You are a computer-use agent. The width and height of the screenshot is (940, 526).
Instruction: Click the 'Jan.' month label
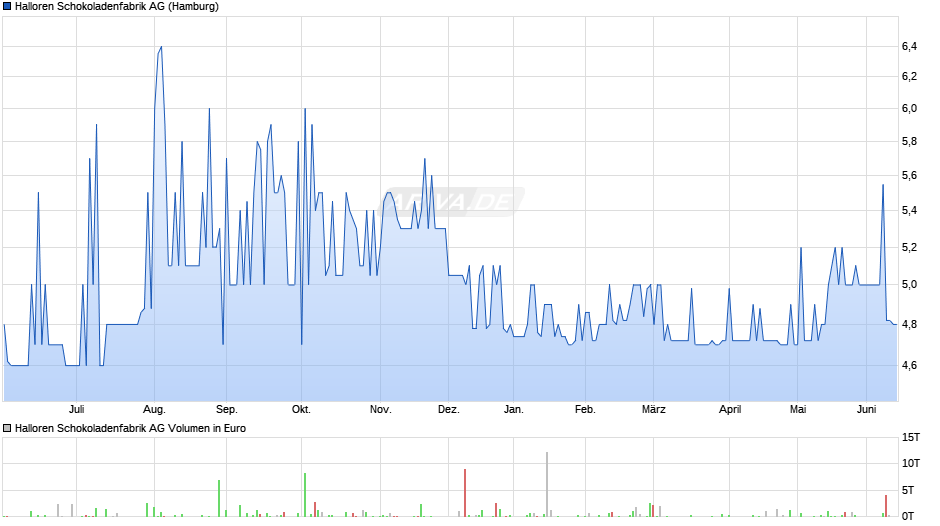coord(513,410)
